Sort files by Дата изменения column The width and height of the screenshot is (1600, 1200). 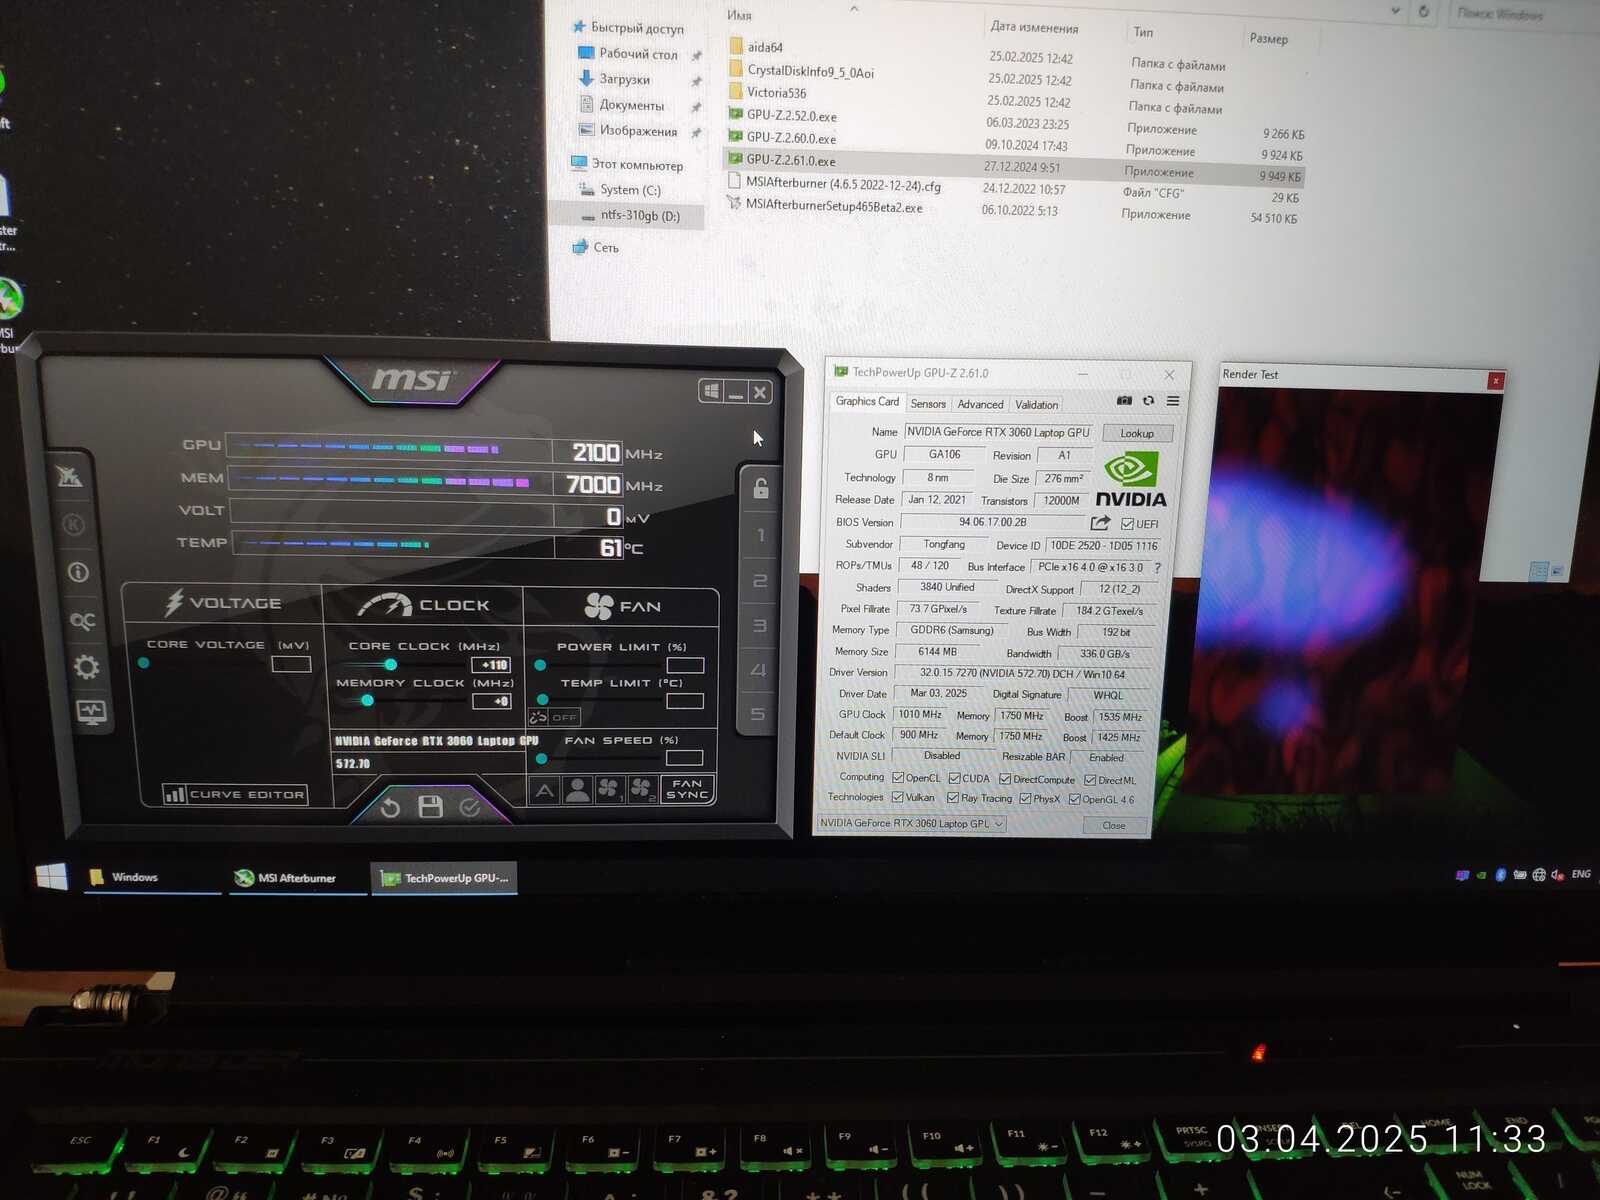tap(1034, 27)
